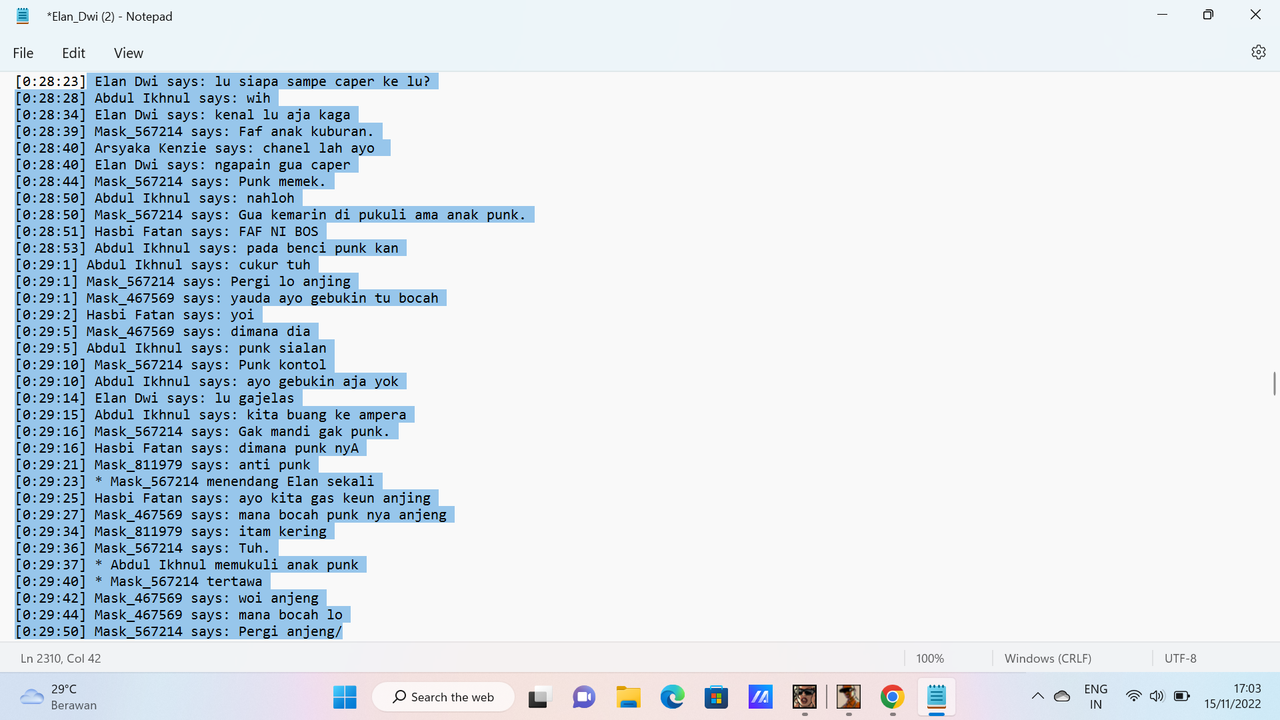Click the Search the web box

(443, 697)
